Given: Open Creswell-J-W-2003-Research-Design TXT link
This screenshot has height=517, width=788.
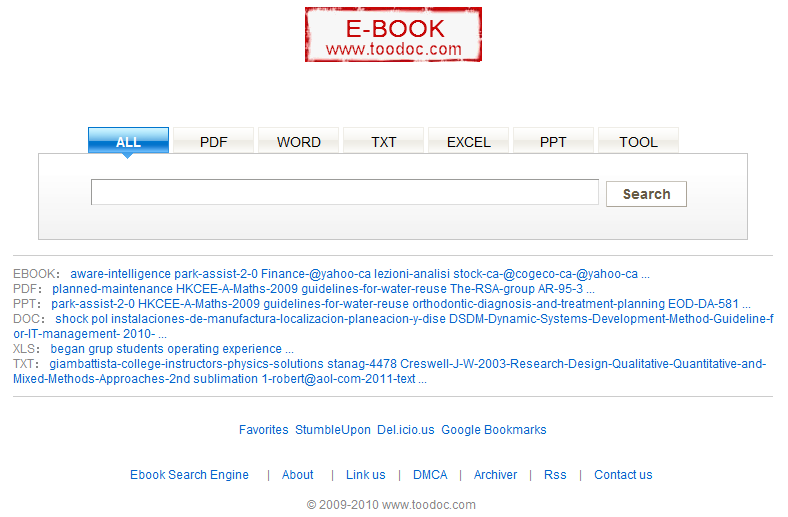Looking at the screenshot, I should 583,364.
